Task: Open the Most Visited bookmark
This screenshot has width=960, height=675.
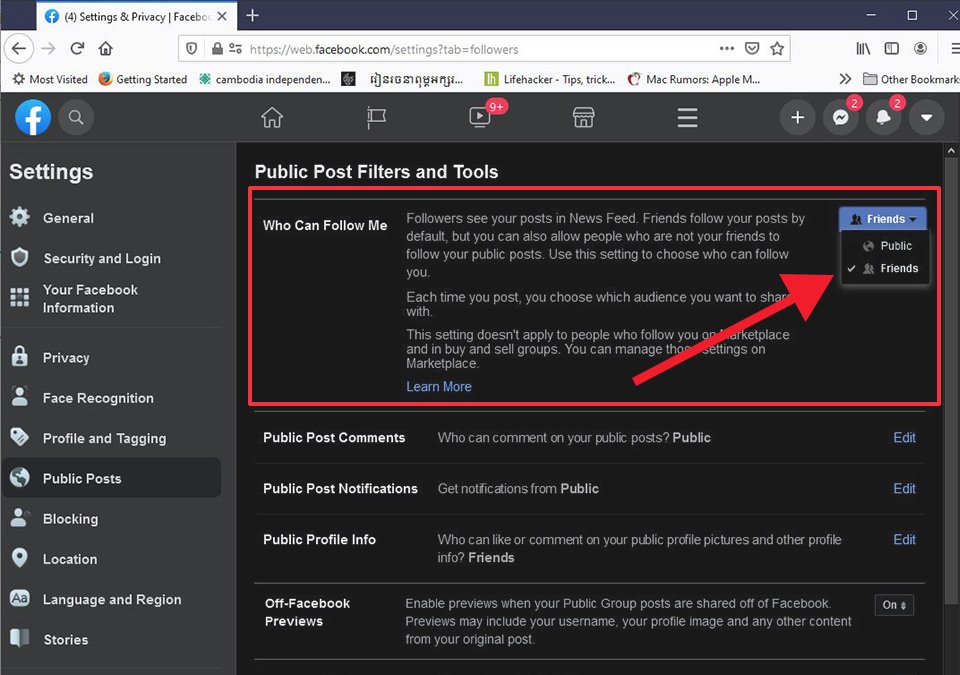Action: pos(50,79)
